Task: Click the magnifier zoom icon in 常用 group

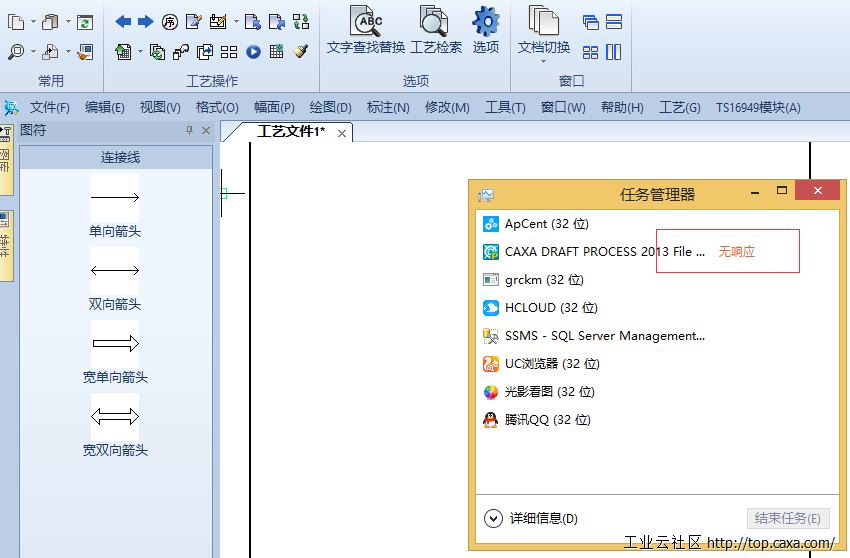Action: point(16,52)
